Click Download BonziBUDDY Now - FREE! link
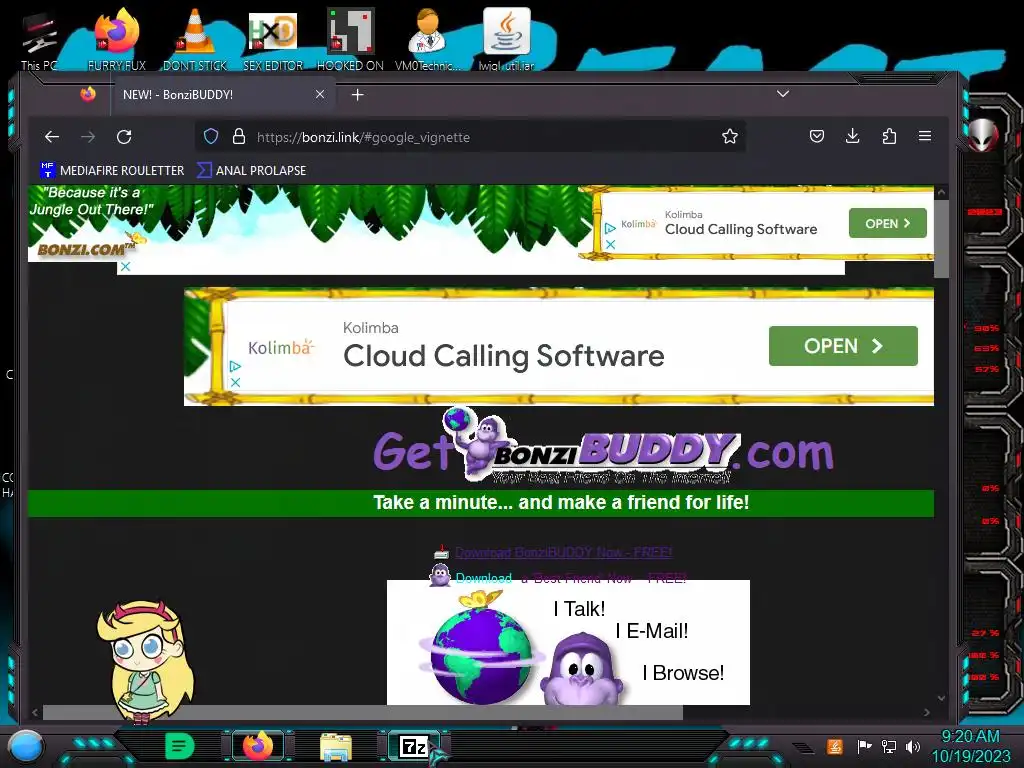This screenshot has height=768, width=1024. point(564,552)
